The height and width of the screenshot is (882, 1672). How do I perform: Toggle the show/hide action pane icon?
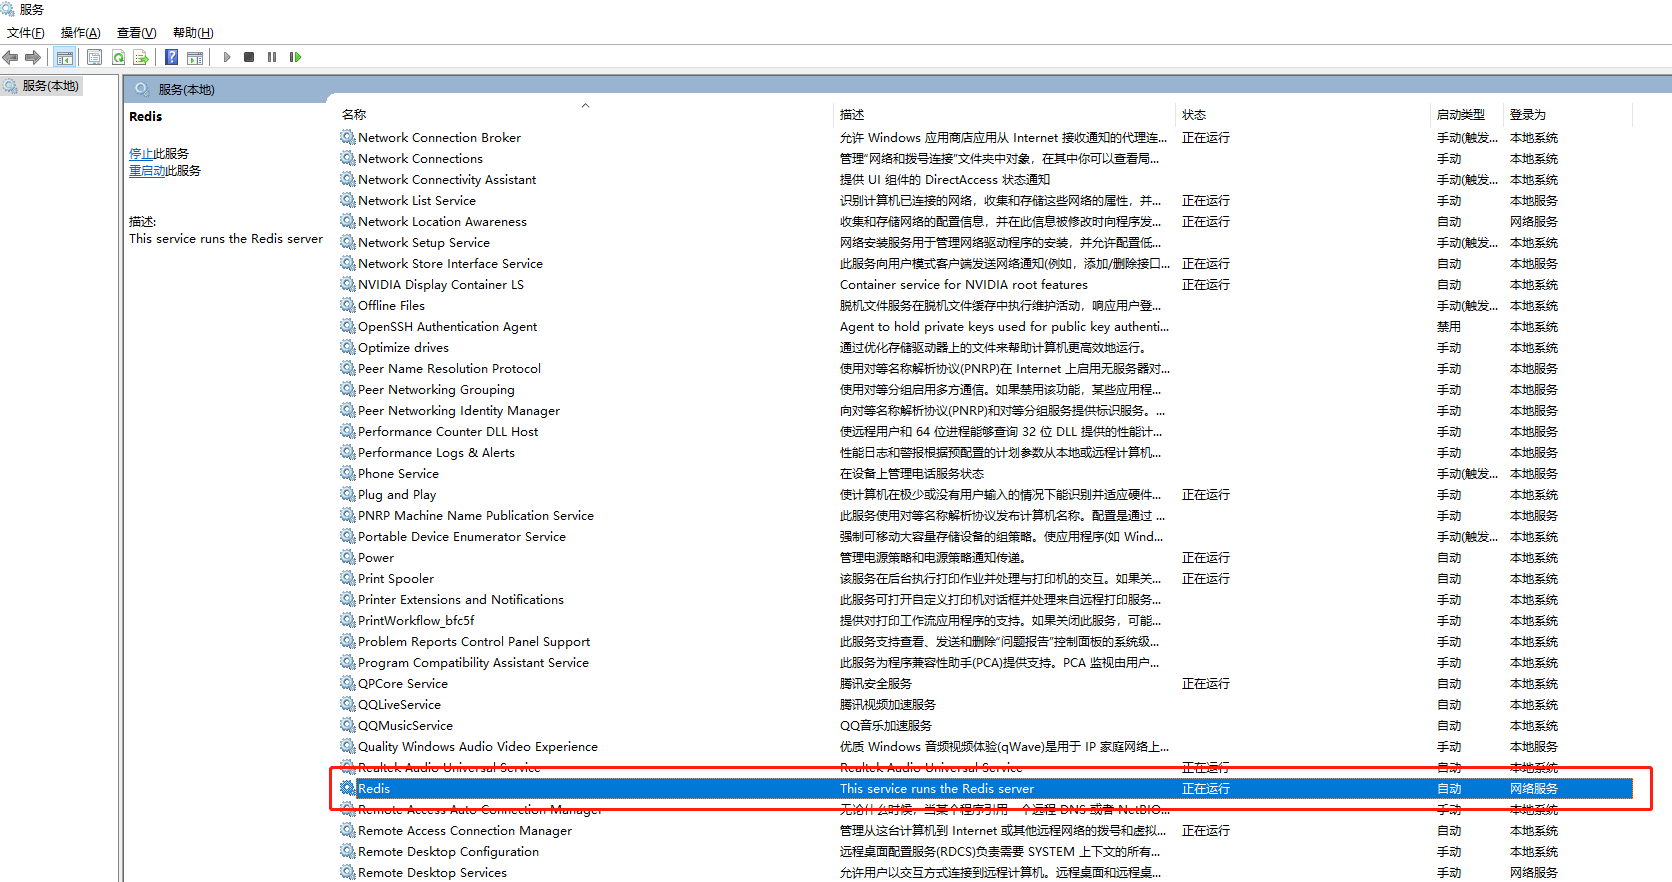(195, 57)
